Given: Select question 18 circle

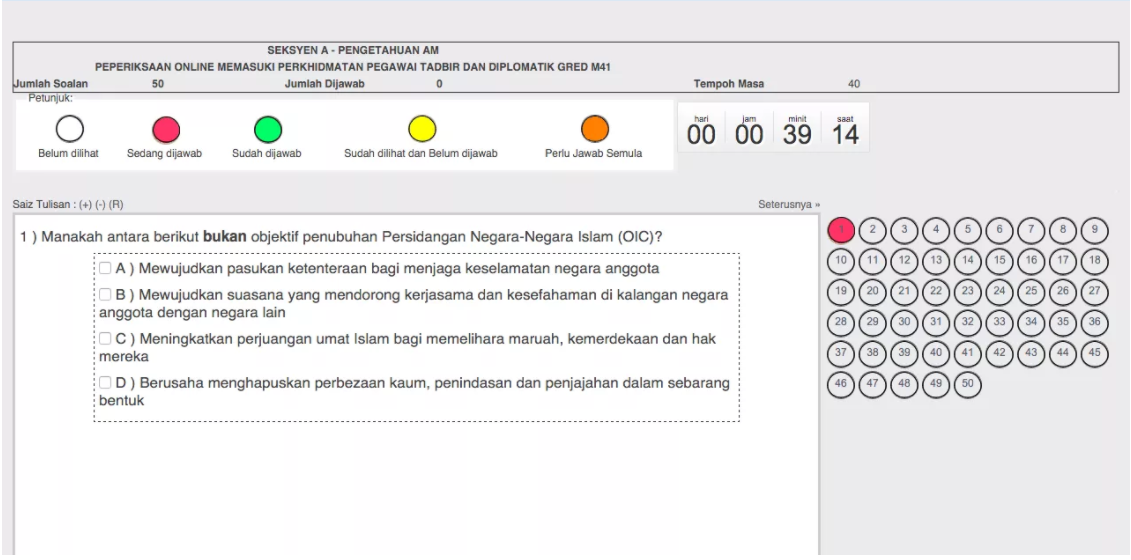Looking at the screenshot, I should click(1095, 261).
